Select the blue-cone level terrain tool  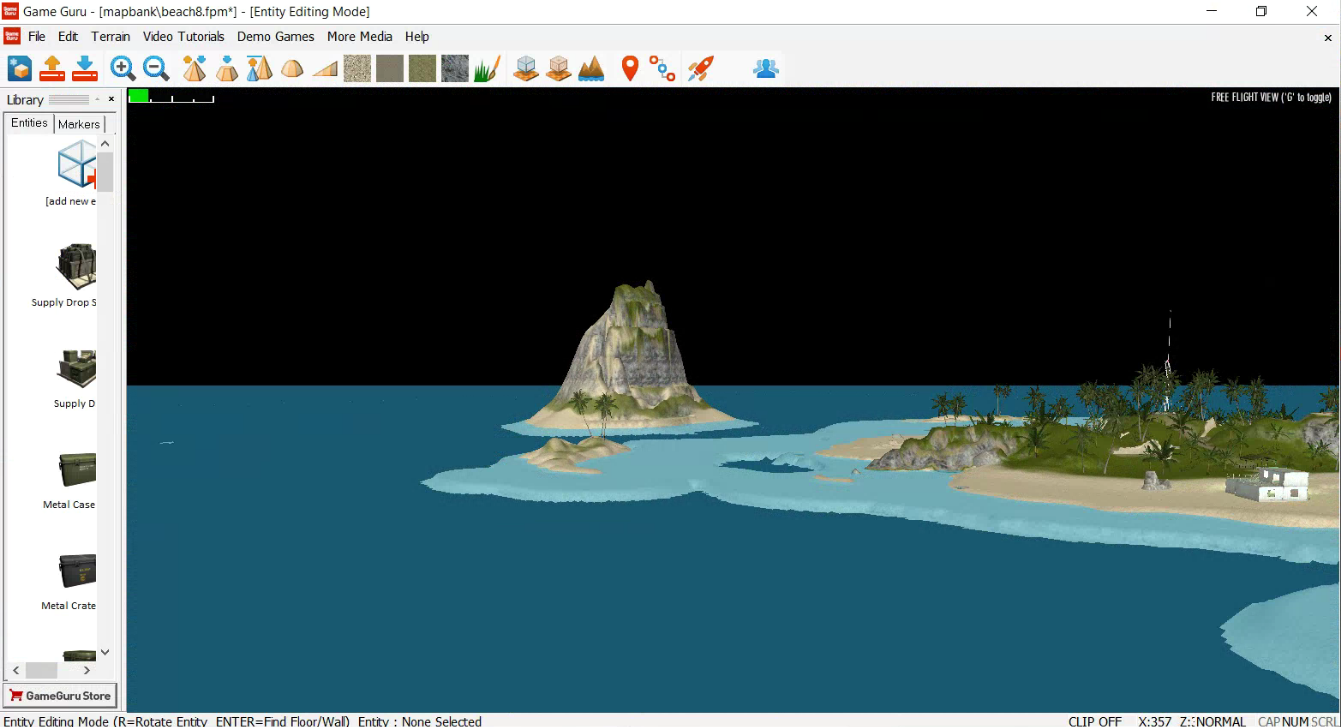coord(260,68)
